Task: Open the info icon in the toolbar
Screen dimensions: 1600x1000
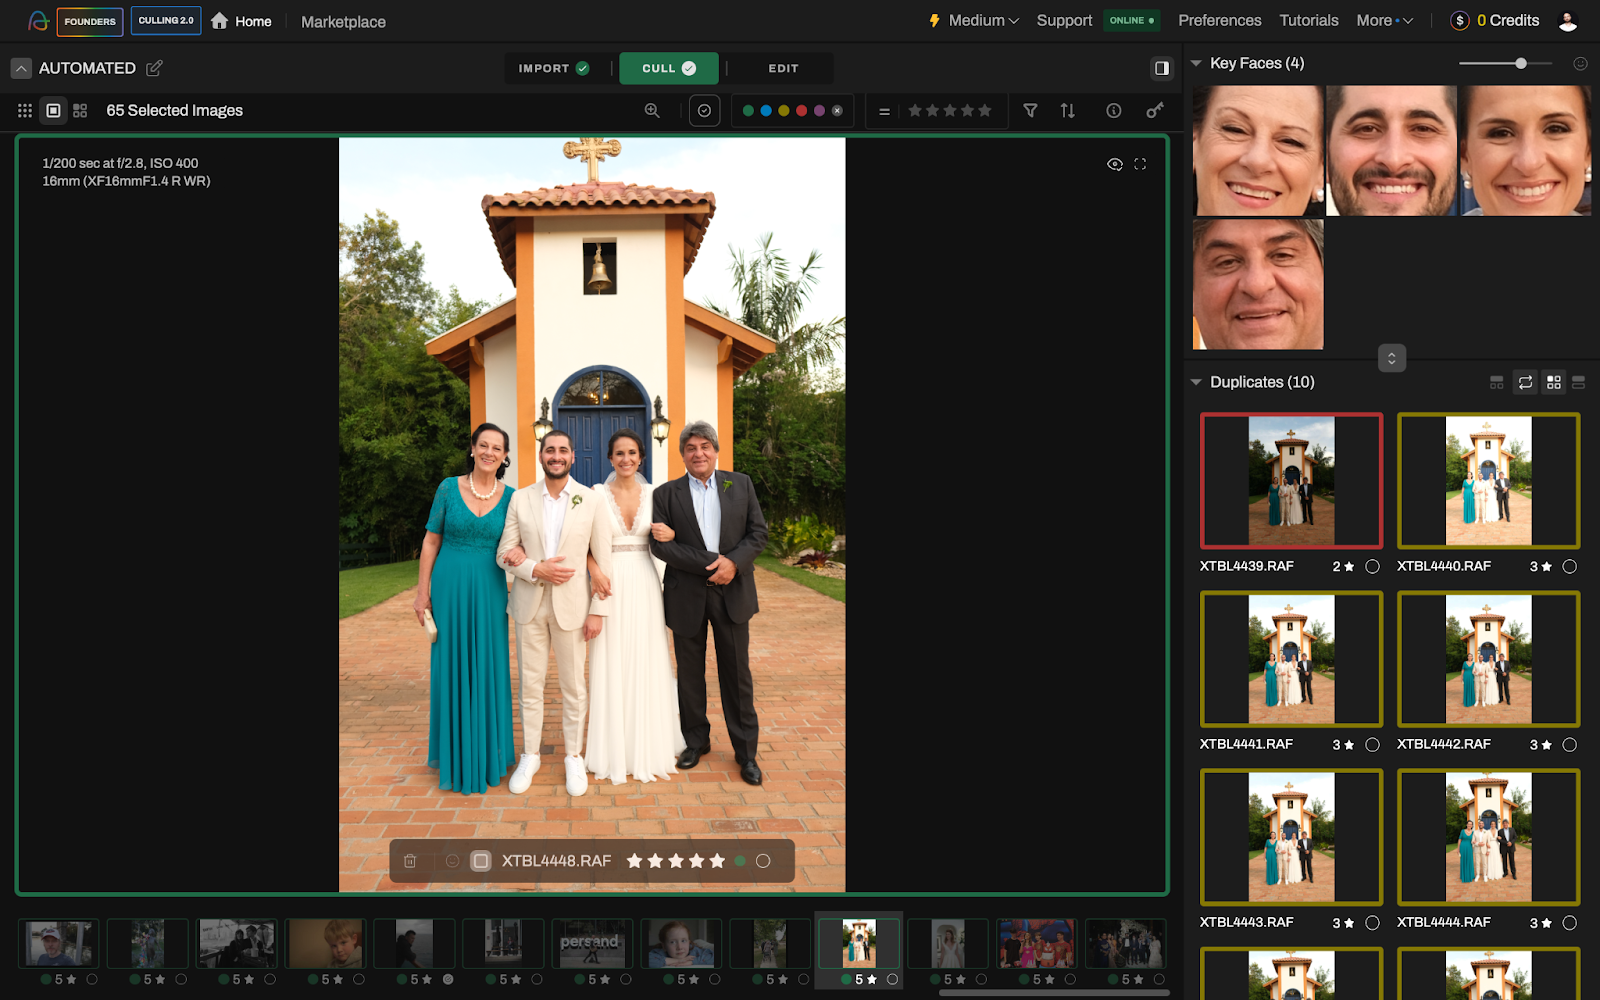Action: (x=1113, y=110)
